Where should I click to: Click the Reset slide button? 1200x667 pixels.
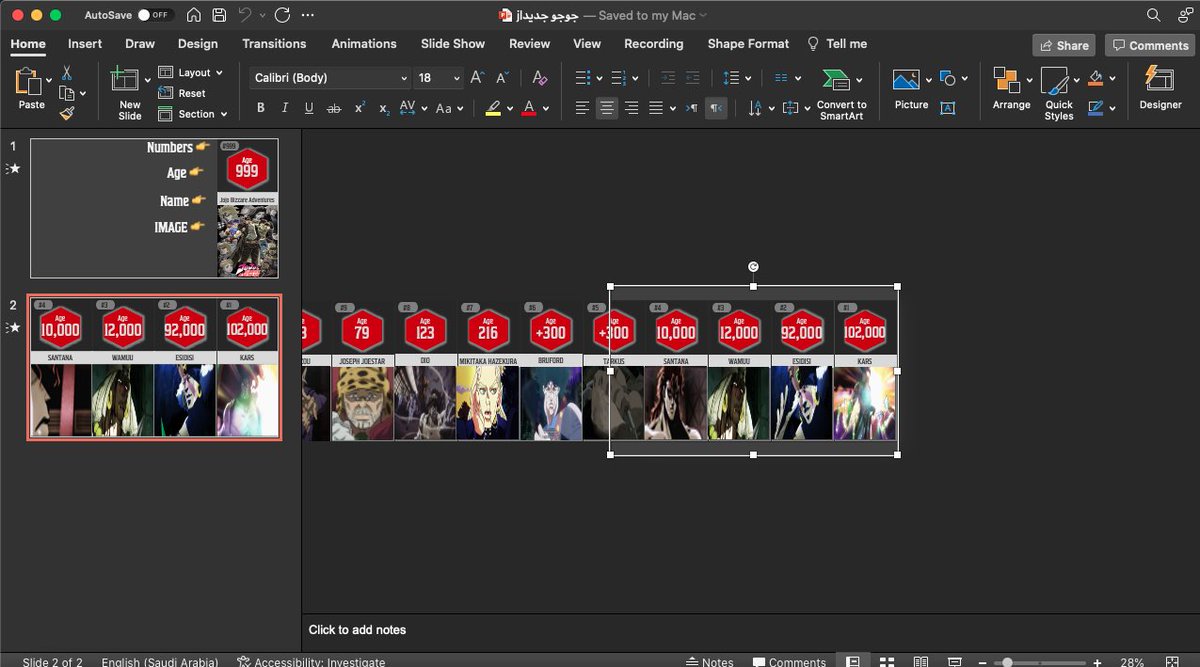click(x=183, y=93)
